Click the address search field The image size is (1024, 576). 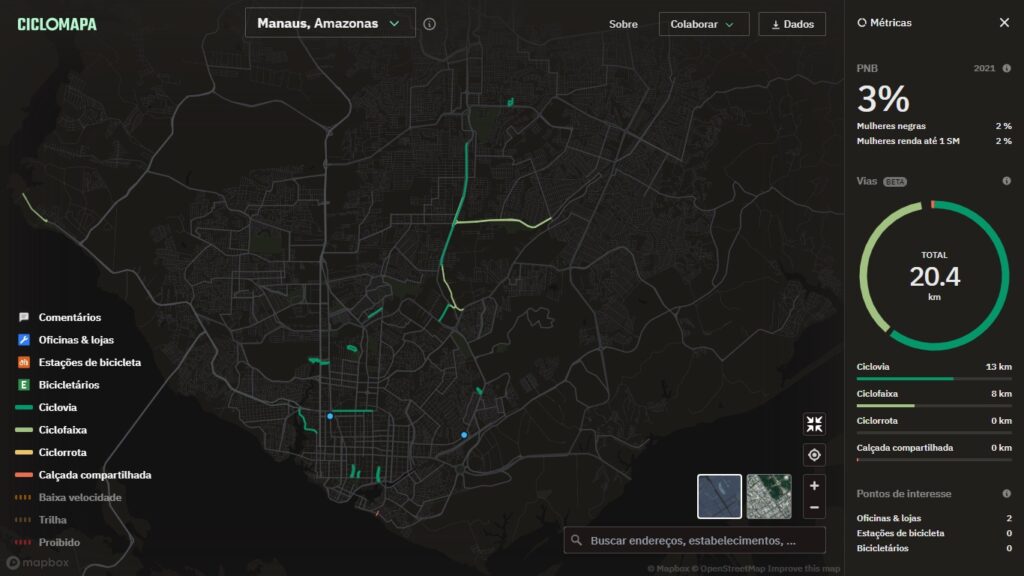tap(694, 540)
